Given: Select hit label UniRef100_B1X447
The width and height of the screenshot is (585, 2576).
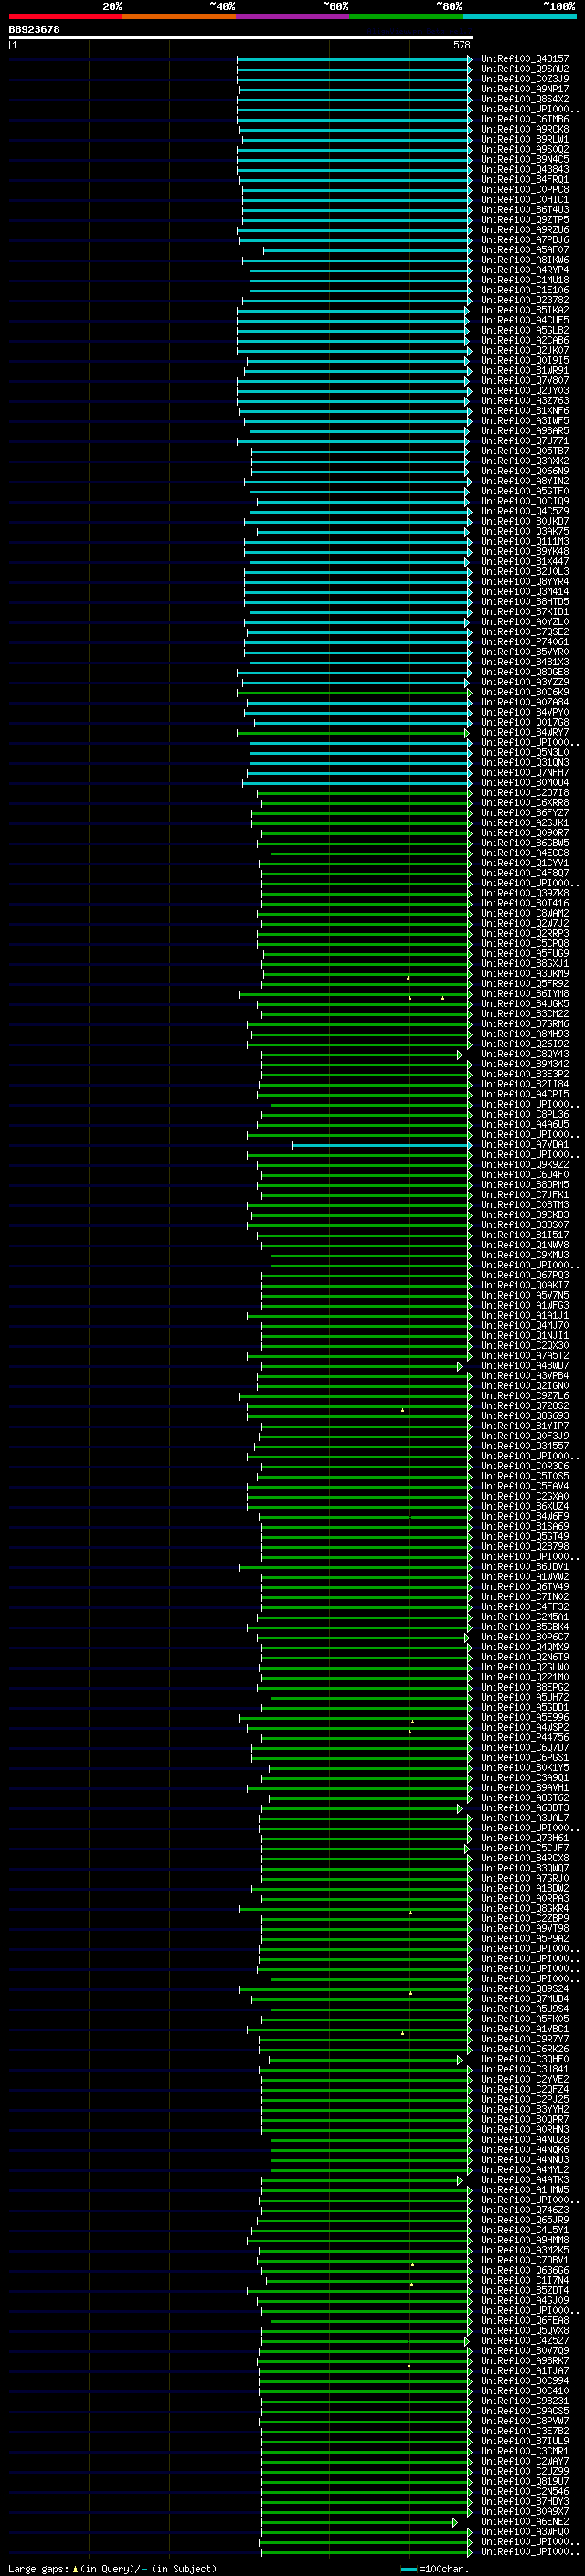Looking at the screenshot, I should (525, 562).
